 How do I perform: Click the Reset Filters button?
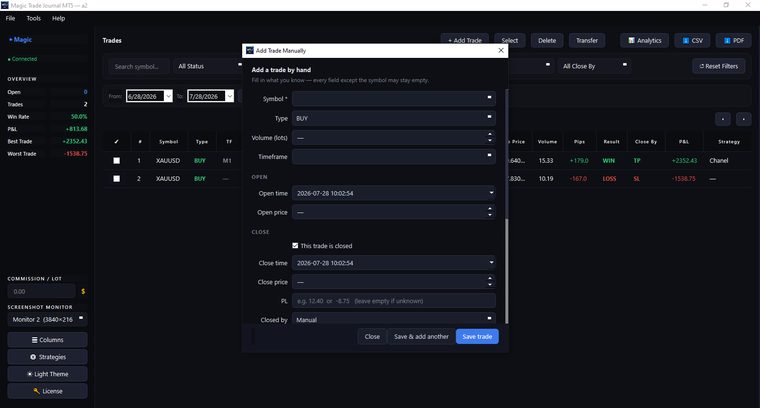click(x=718, y=66)
